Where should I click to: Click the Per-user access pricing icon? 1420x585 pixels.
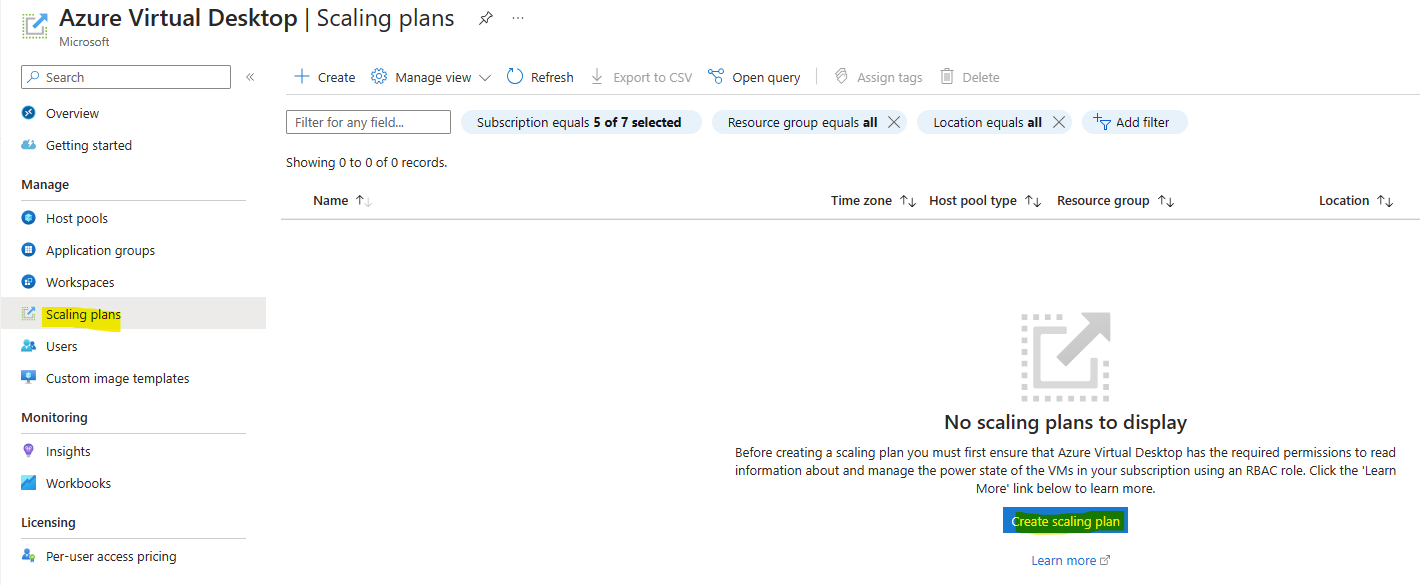click(x=28, y=556)
